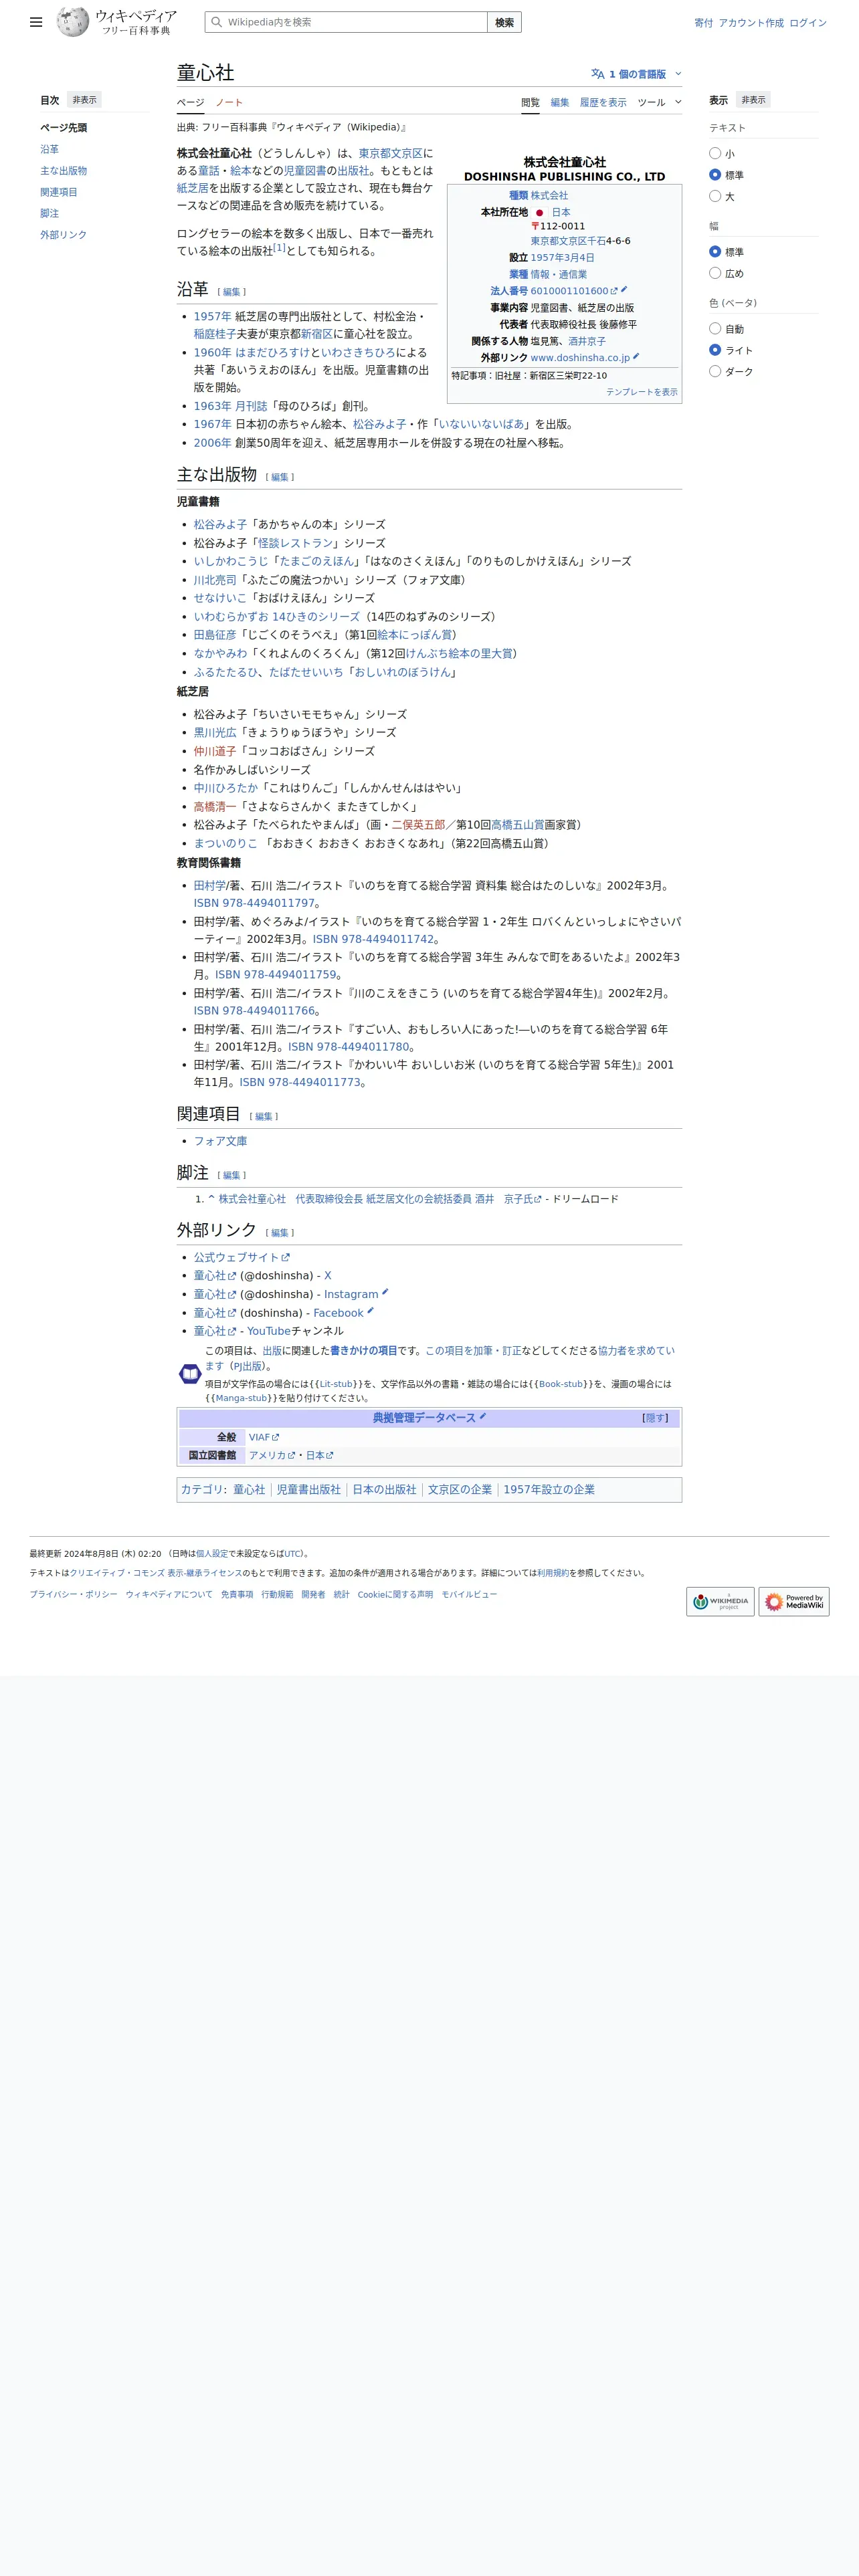Collapse the authority control box with 隠す
This screenshot has height=2576, width=859.
(x=655, y=1417)
